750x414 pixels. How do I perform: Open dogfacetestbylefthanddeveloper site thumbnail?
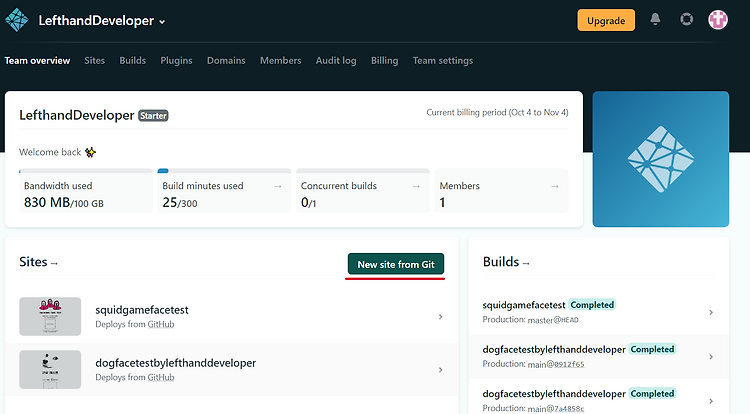tap(50, 370)
